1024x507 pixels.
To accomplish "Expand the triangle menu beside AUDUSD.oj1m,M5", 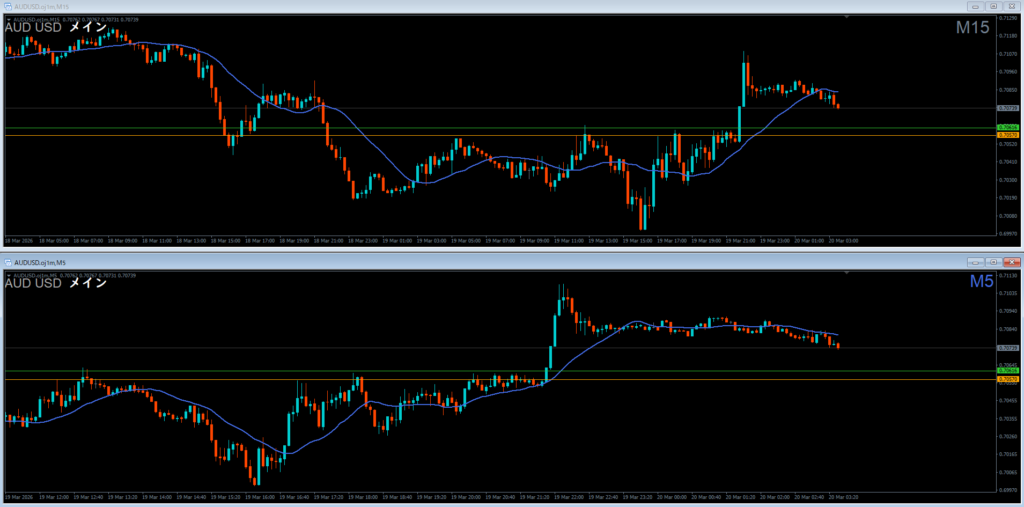I will [x=8, y=276].
